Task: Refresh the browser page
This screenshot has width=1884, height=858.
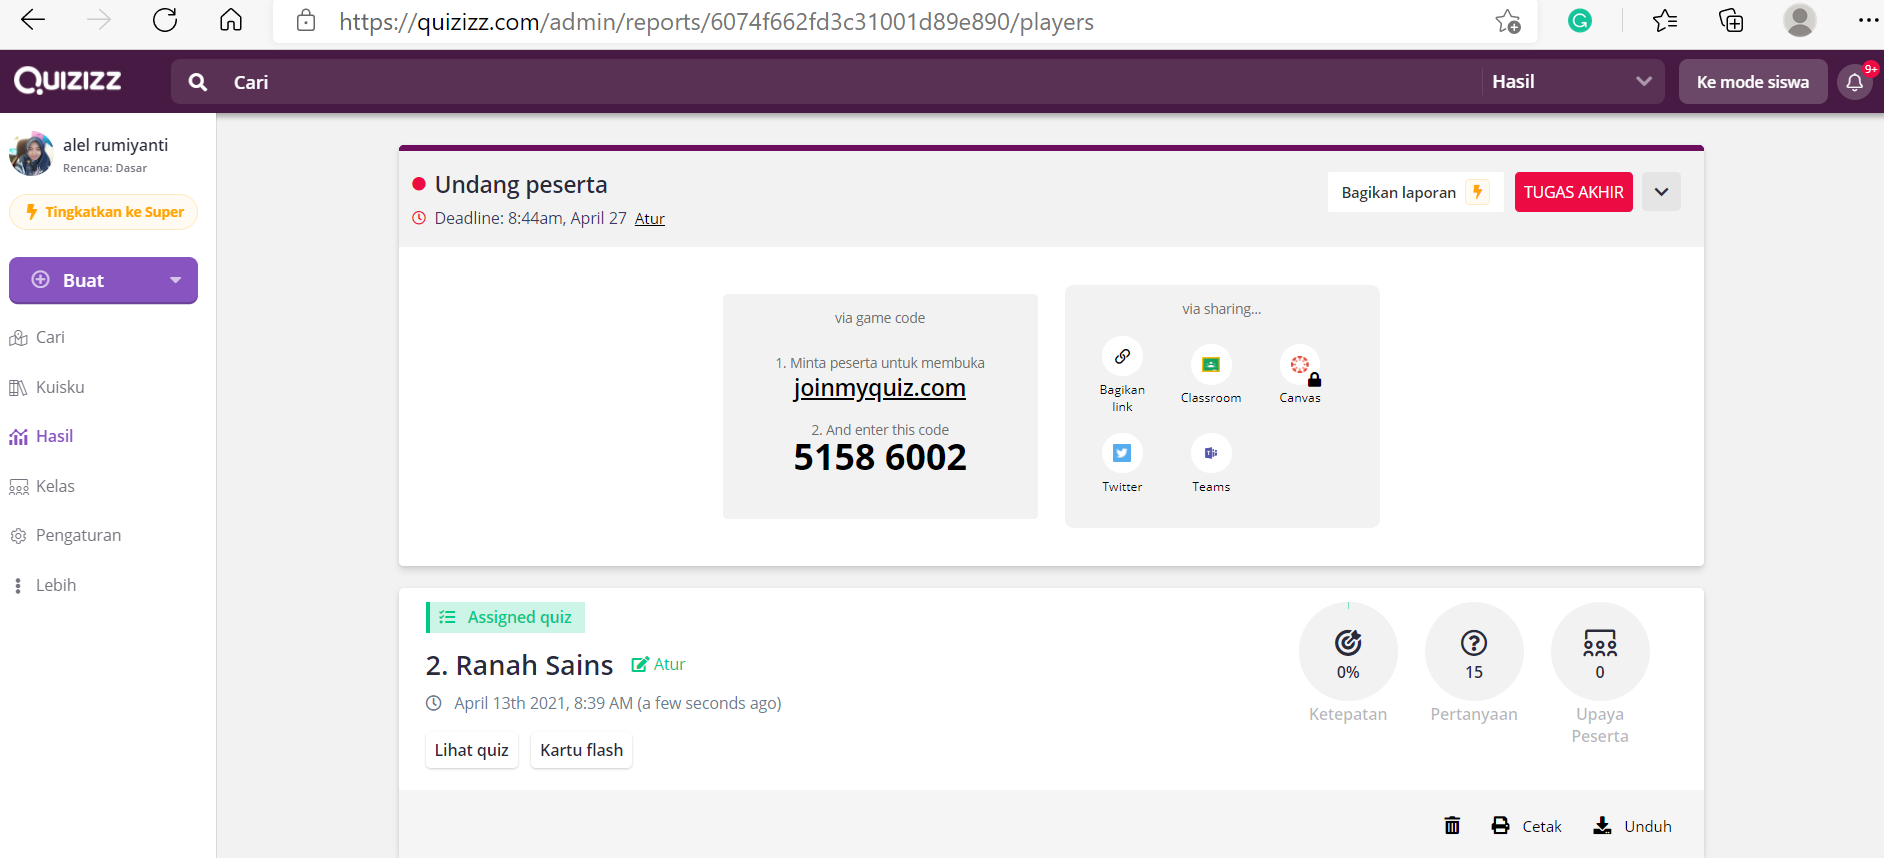Action: pos(165,21)
